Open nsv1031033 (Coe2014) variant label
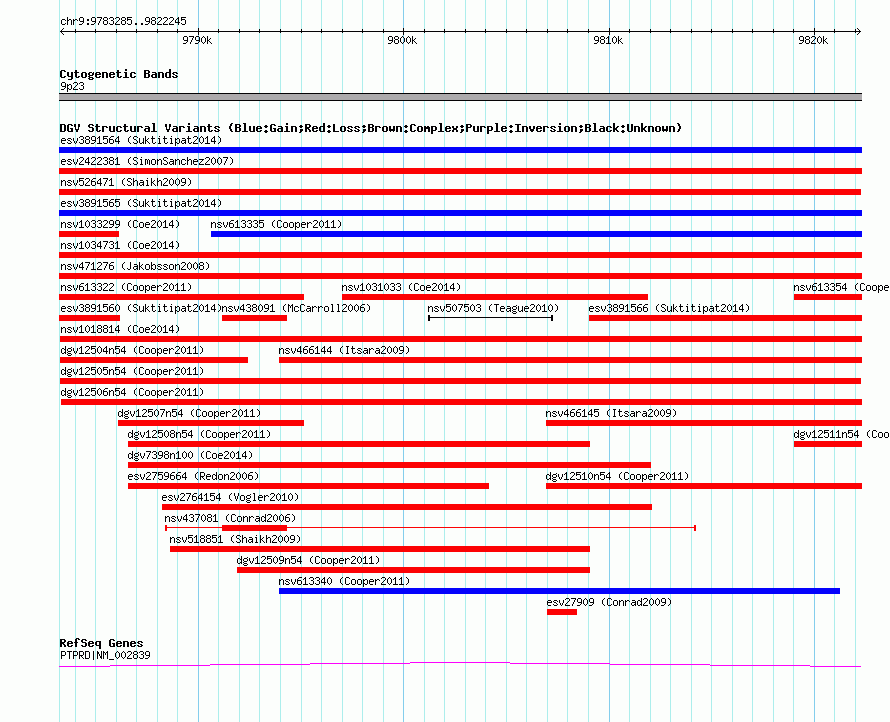The image size is (890, 722). [x=401, y=287]
